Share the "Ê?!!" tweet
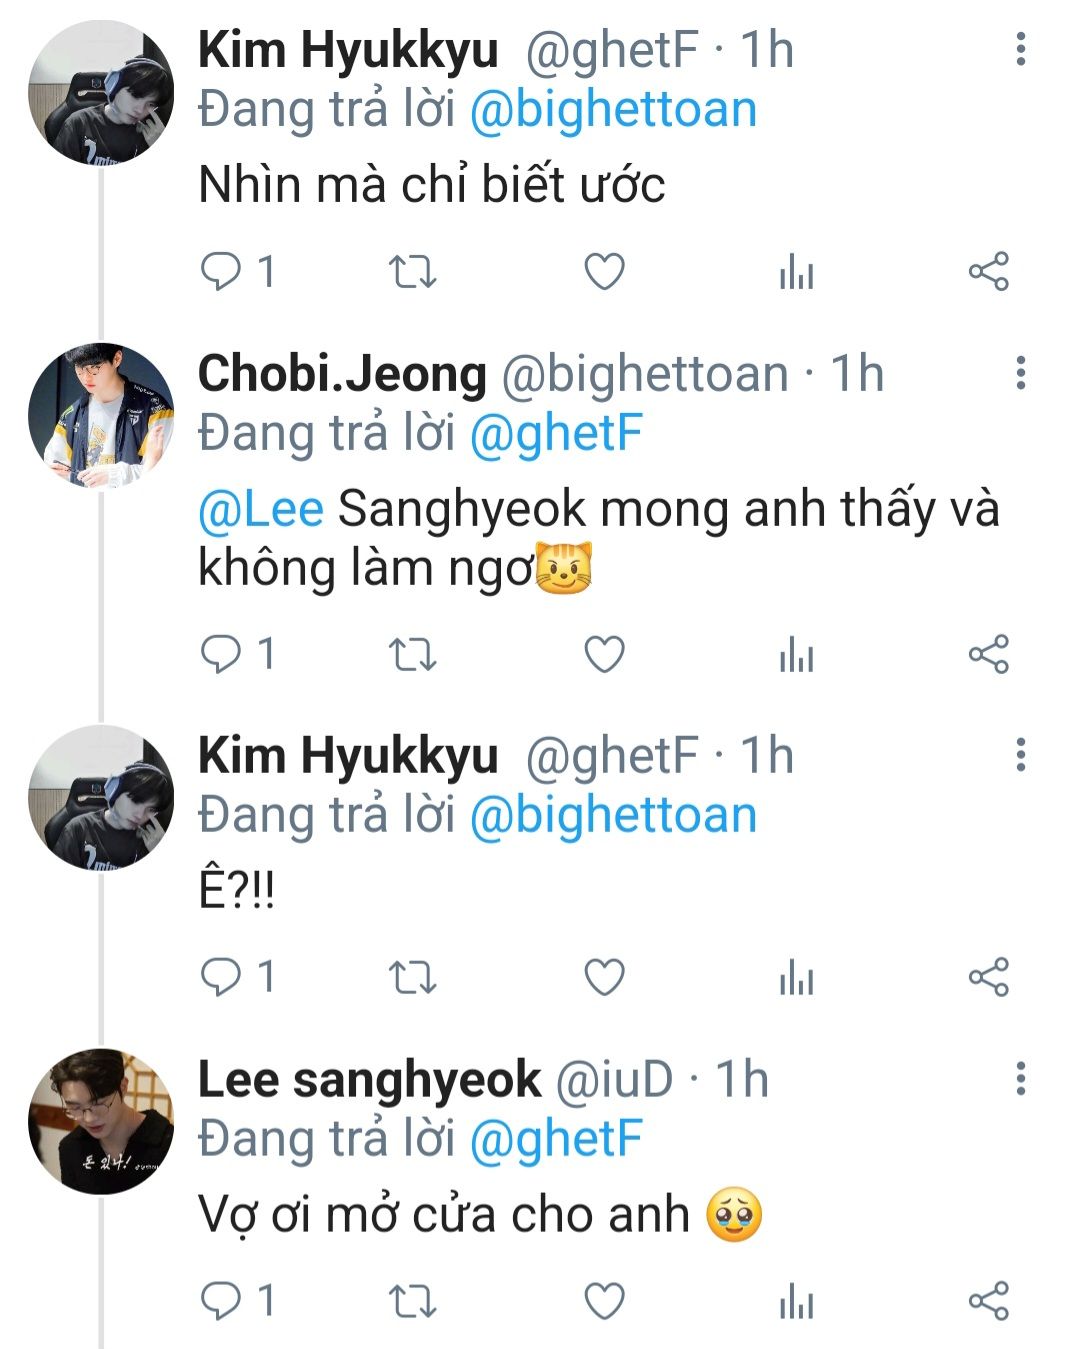Image resolution: width=1080 pixels, height=1349 pixels. (x=988, y=977)
